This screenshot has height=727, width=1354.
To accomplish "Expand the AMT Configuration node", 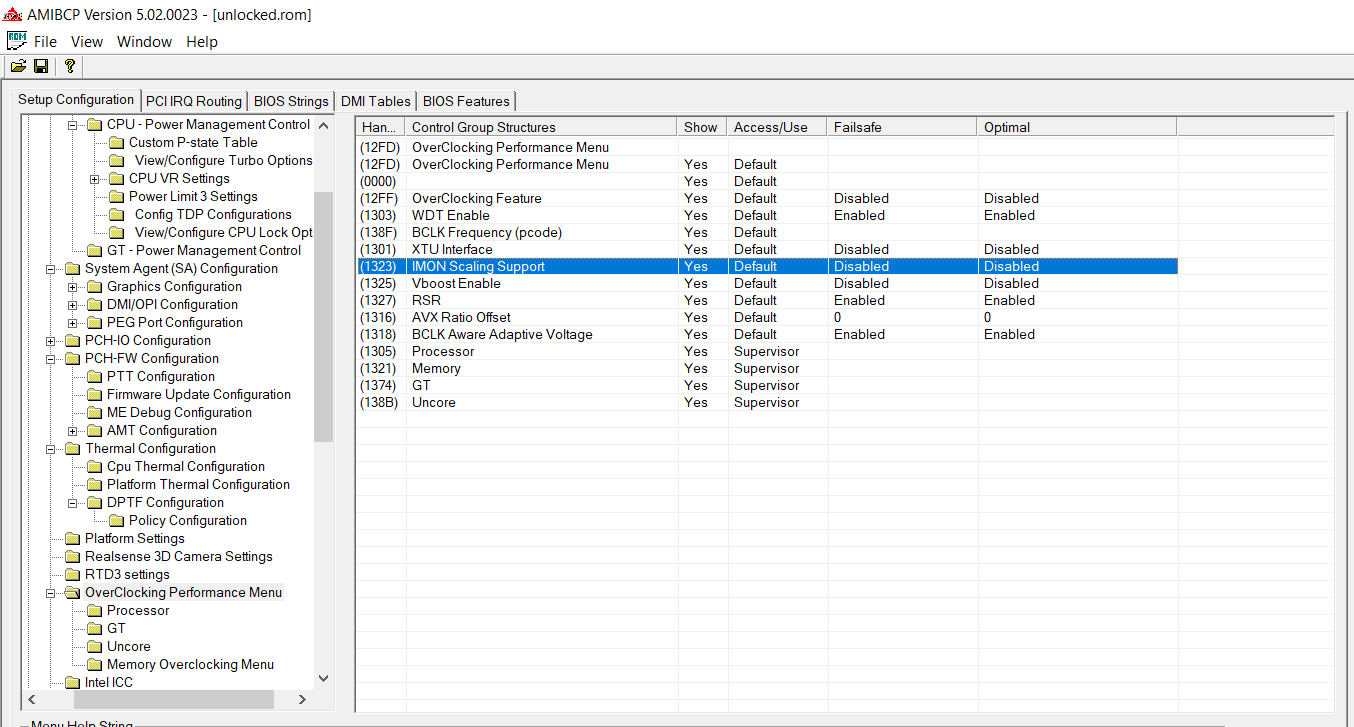I will coord(72,430).
